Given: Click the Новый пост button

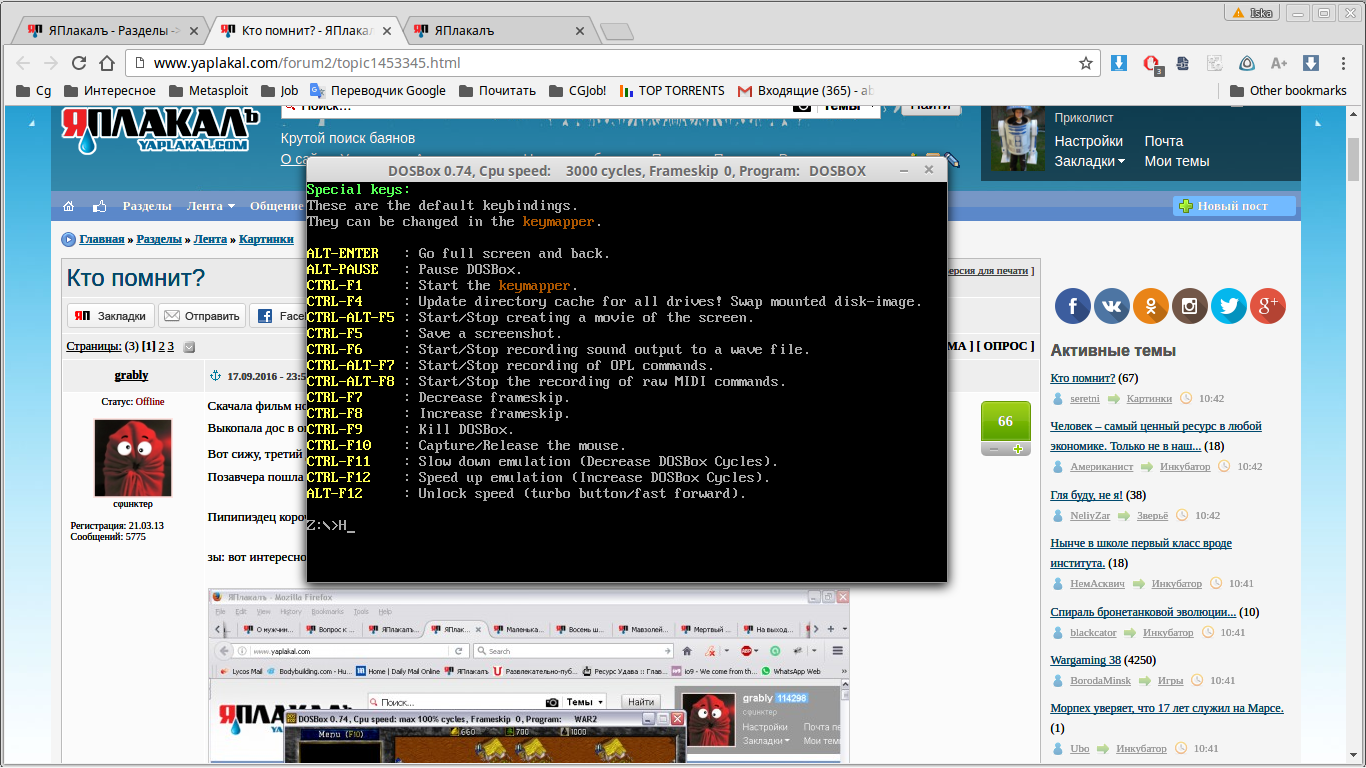Looking at the screenshot, I should click(x=1234, y=206).
